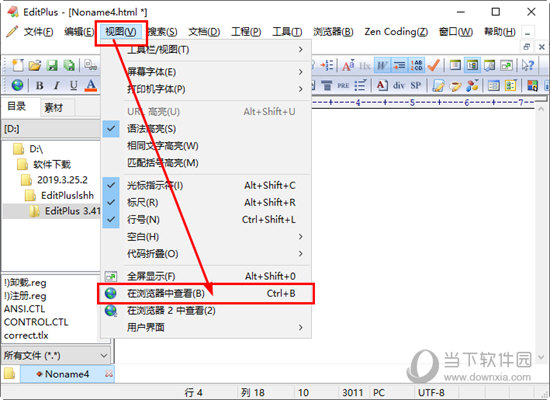Apply bold with the B icon

coord(40,85)
